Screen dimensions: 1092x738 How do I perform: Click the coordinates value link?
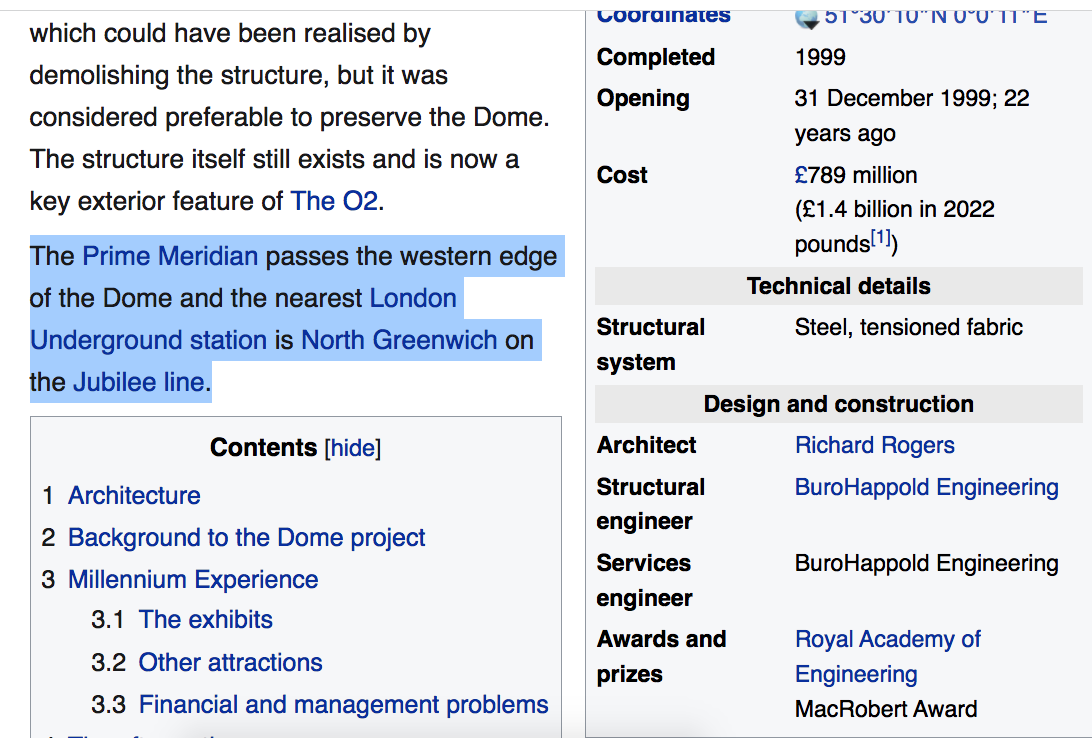coord(935,17)
